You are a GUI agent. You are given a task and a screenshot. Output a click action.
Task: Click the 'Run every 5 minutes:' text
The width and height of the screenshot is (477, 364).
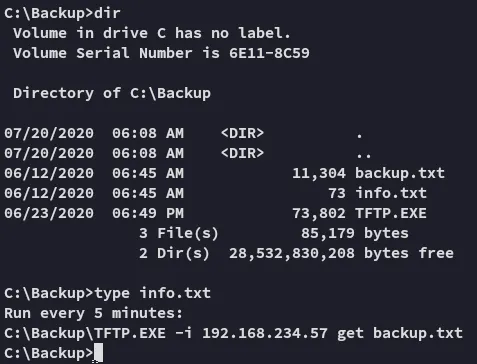pos(94,313)
